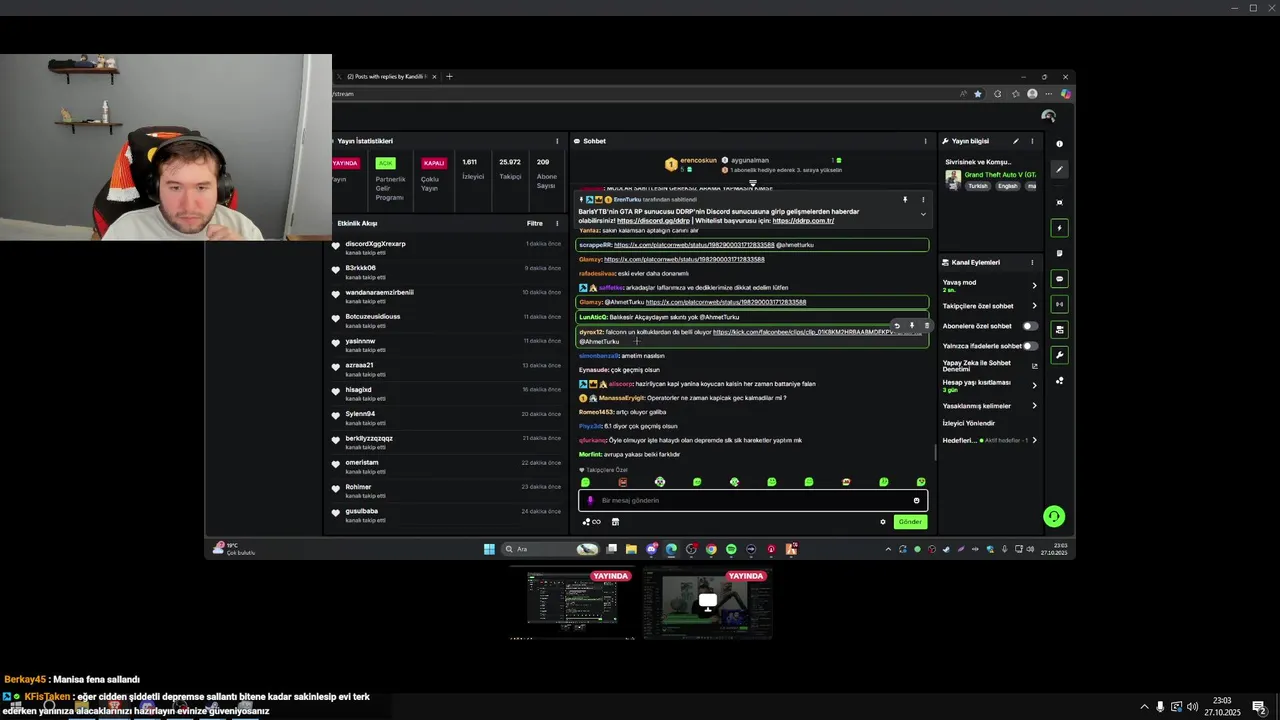Screen dimensions: 1280x720
Task: Open scrappeRR's x.com status link
Action: (x=694, y=245)
